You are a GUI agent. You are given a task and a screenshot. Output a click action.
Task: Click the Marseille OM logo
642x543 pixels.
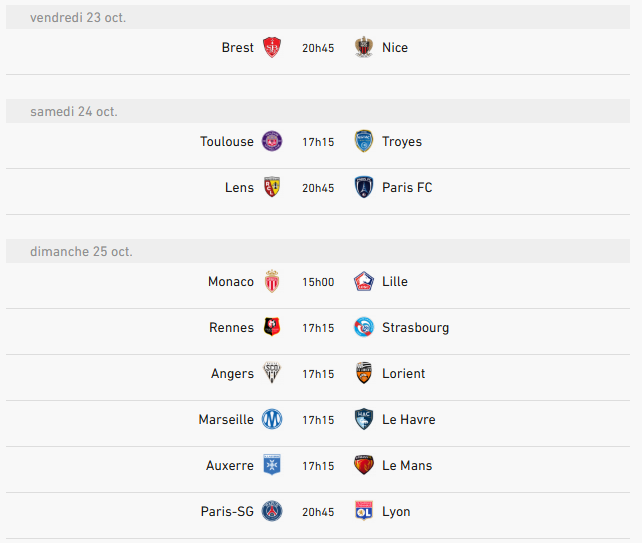[x=272, y=419]
